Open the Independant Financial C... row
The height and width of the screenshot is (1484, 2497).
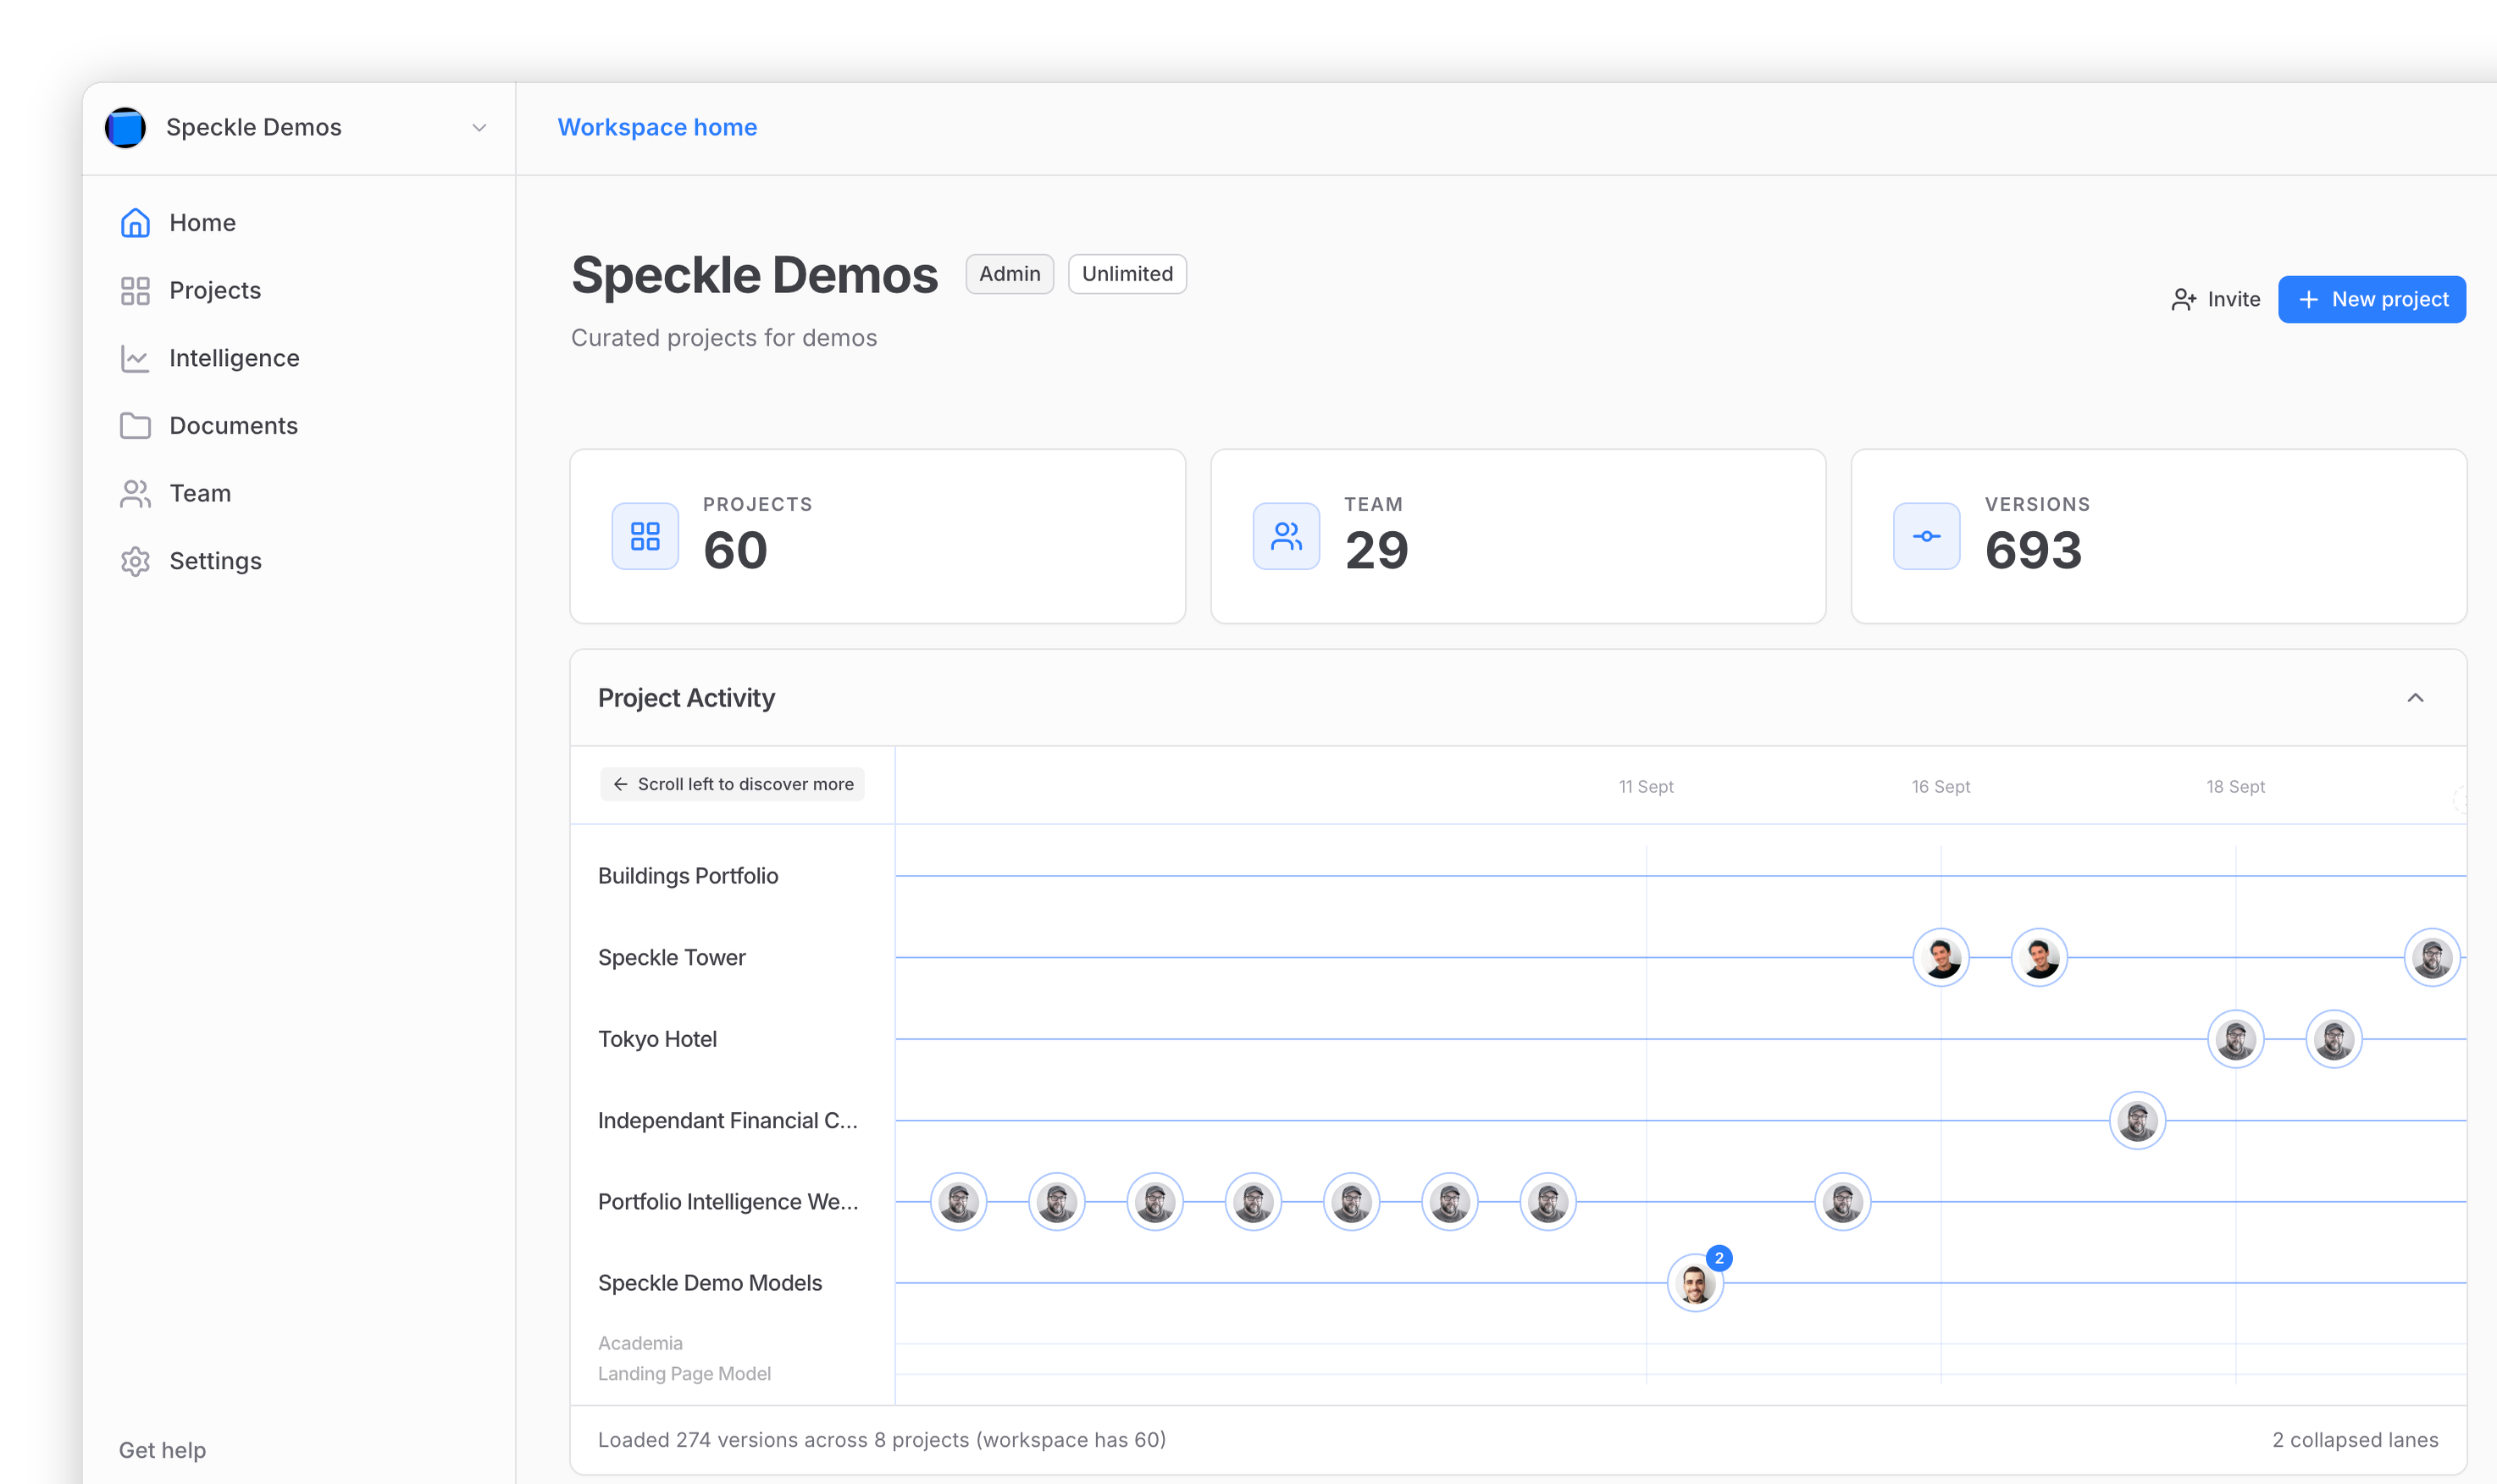pyautogui.click(x=727, y=1121)
